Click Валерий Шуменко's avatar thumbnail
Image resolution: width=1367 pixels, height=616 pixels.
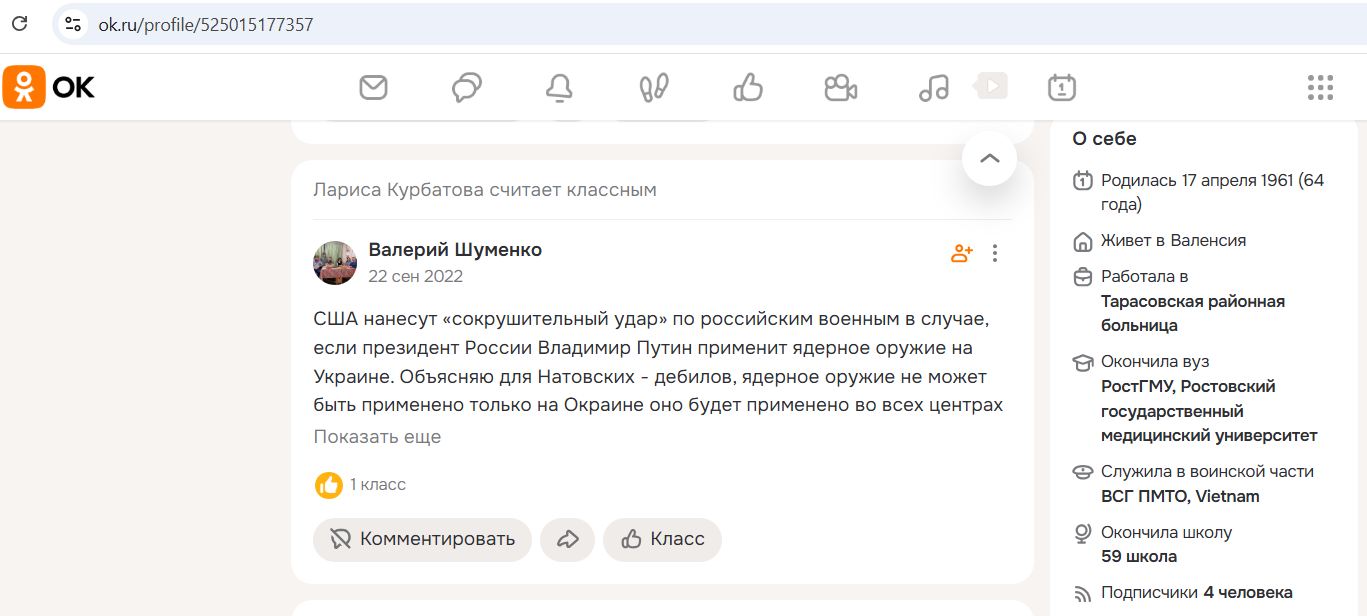[335, 262]
